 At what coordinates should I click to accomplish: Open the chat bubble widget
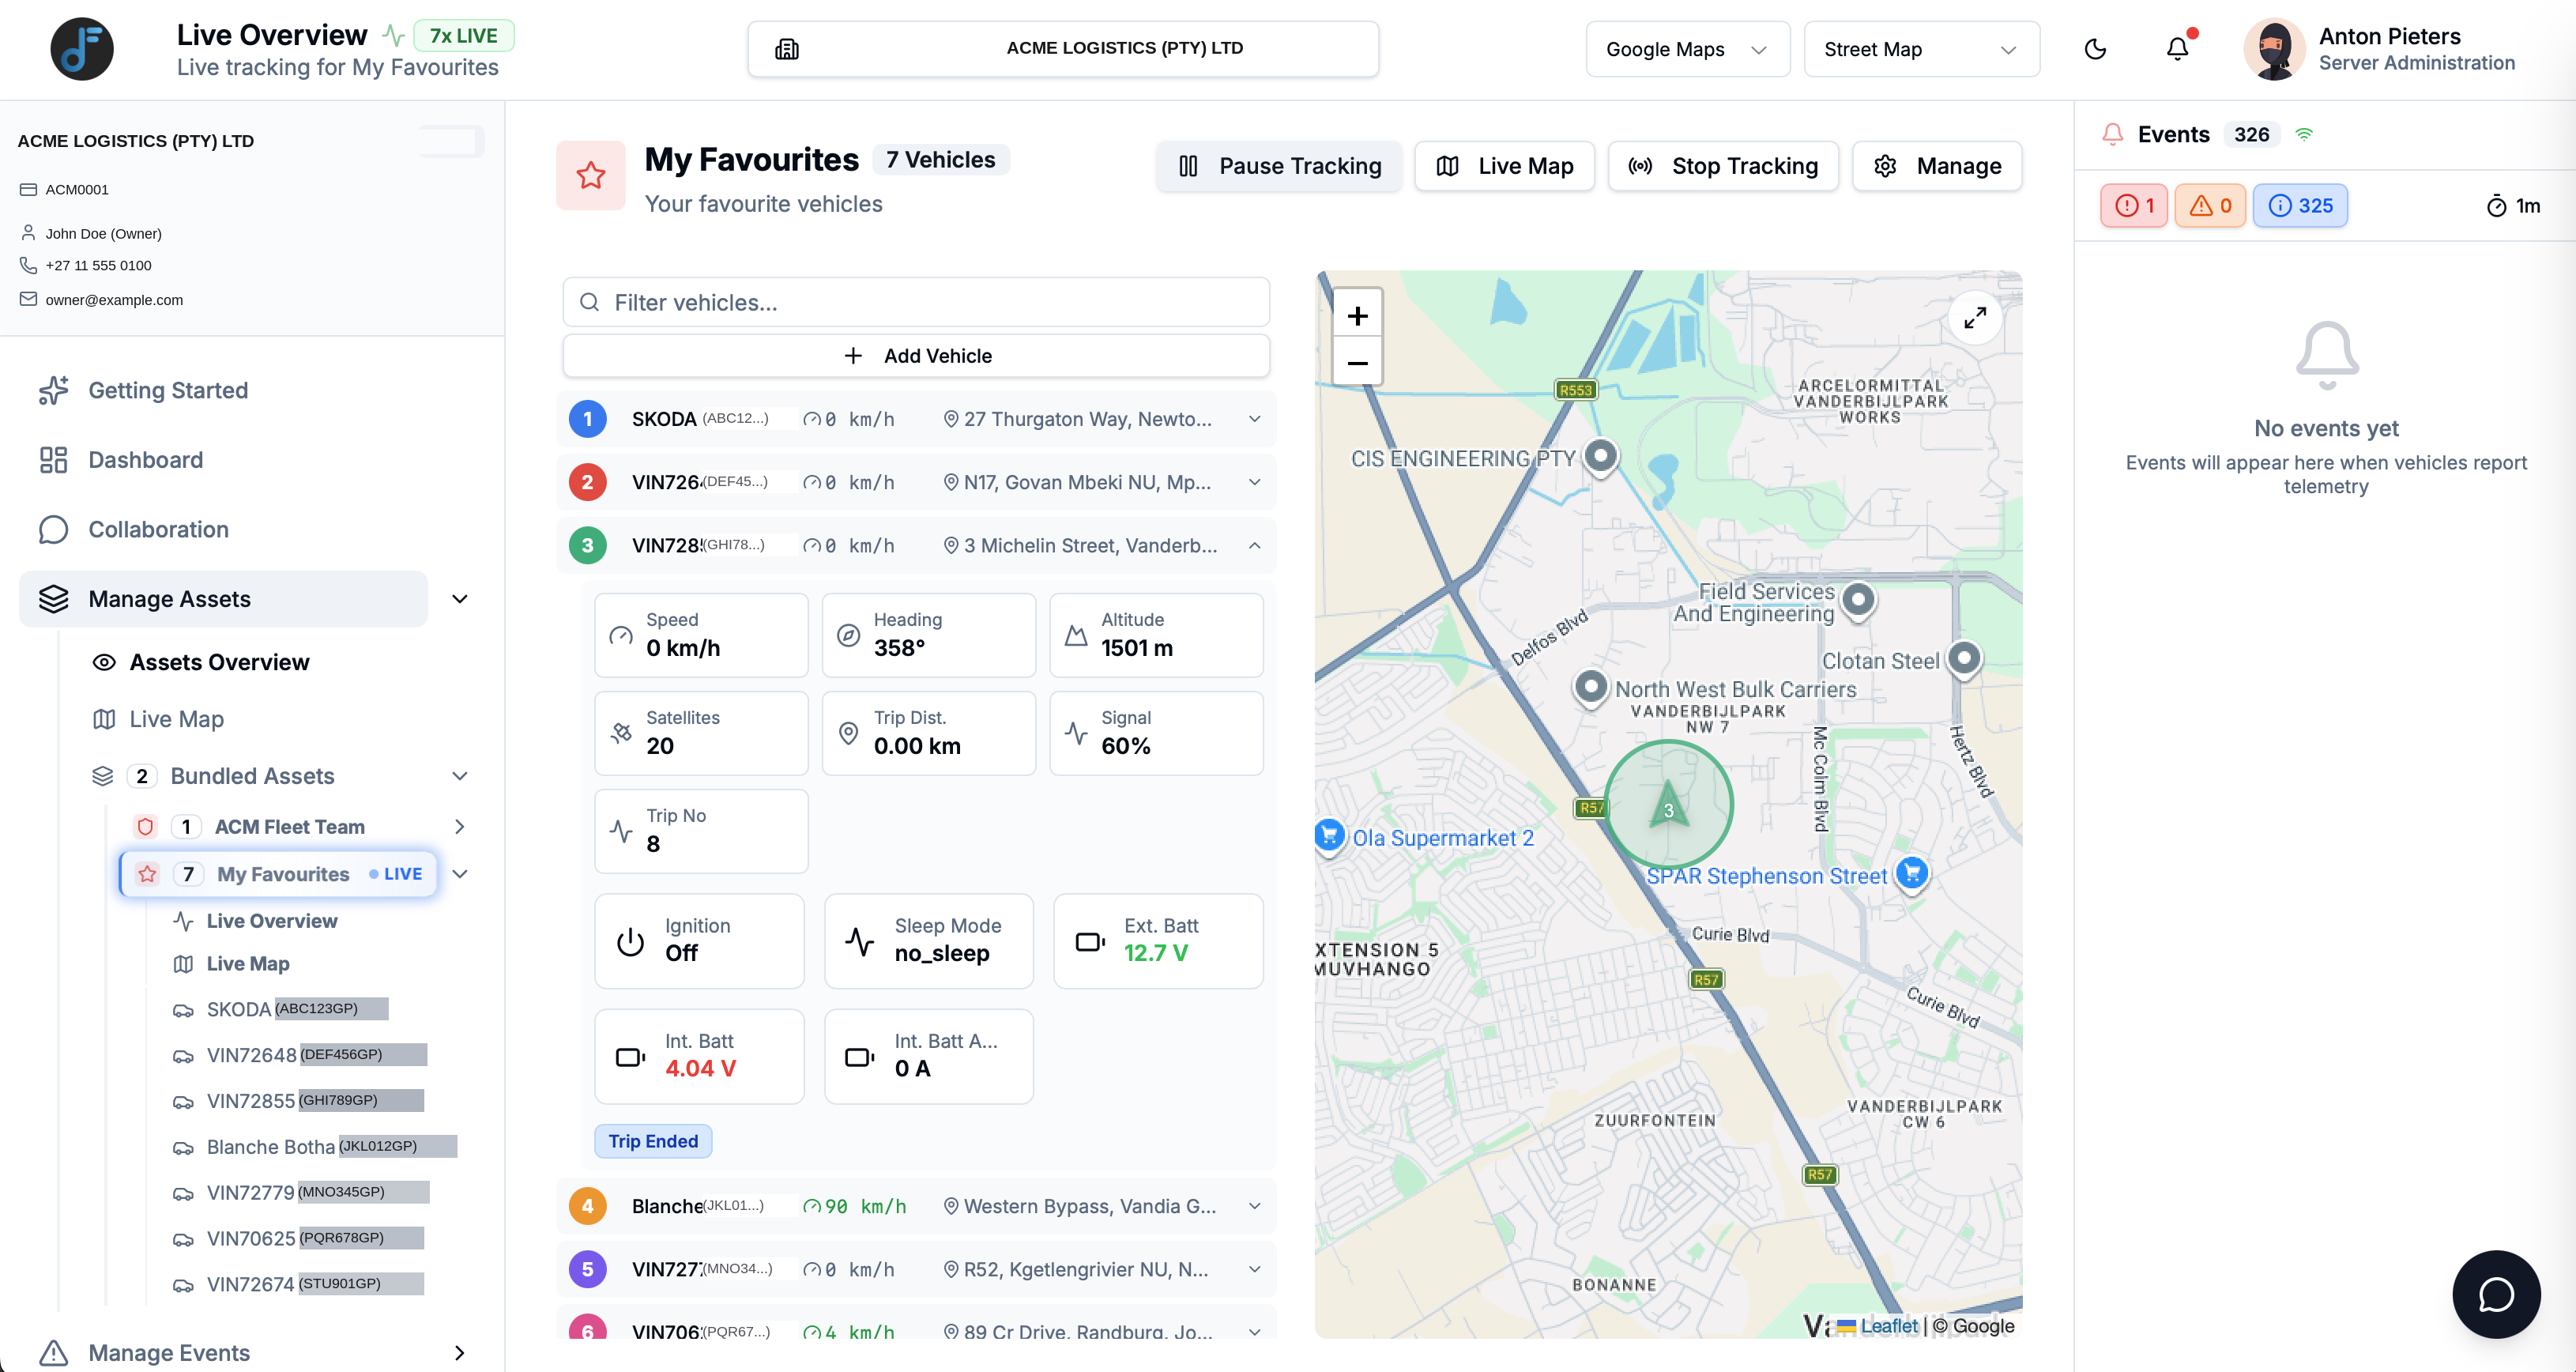click(2496, 1294)
